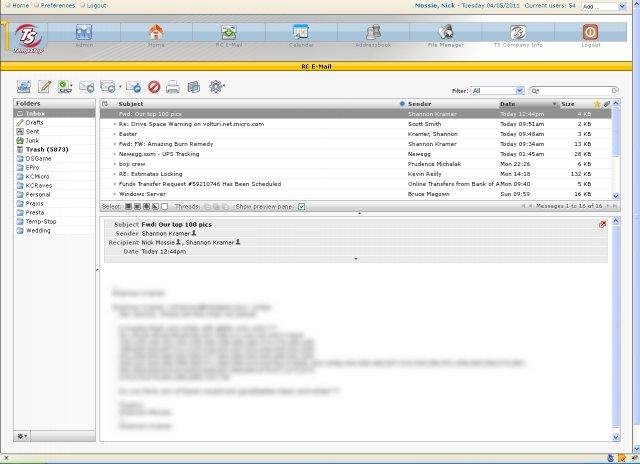The image size is (640, 464).
Task: Collapse the preview pane splitter arrow
Action: (360, 213)
